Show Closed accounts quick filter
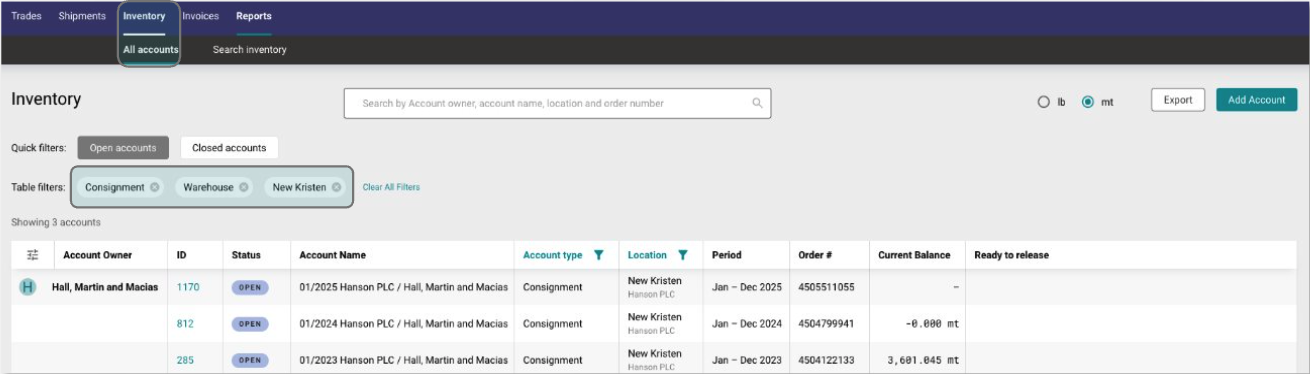 click(229, 148)
